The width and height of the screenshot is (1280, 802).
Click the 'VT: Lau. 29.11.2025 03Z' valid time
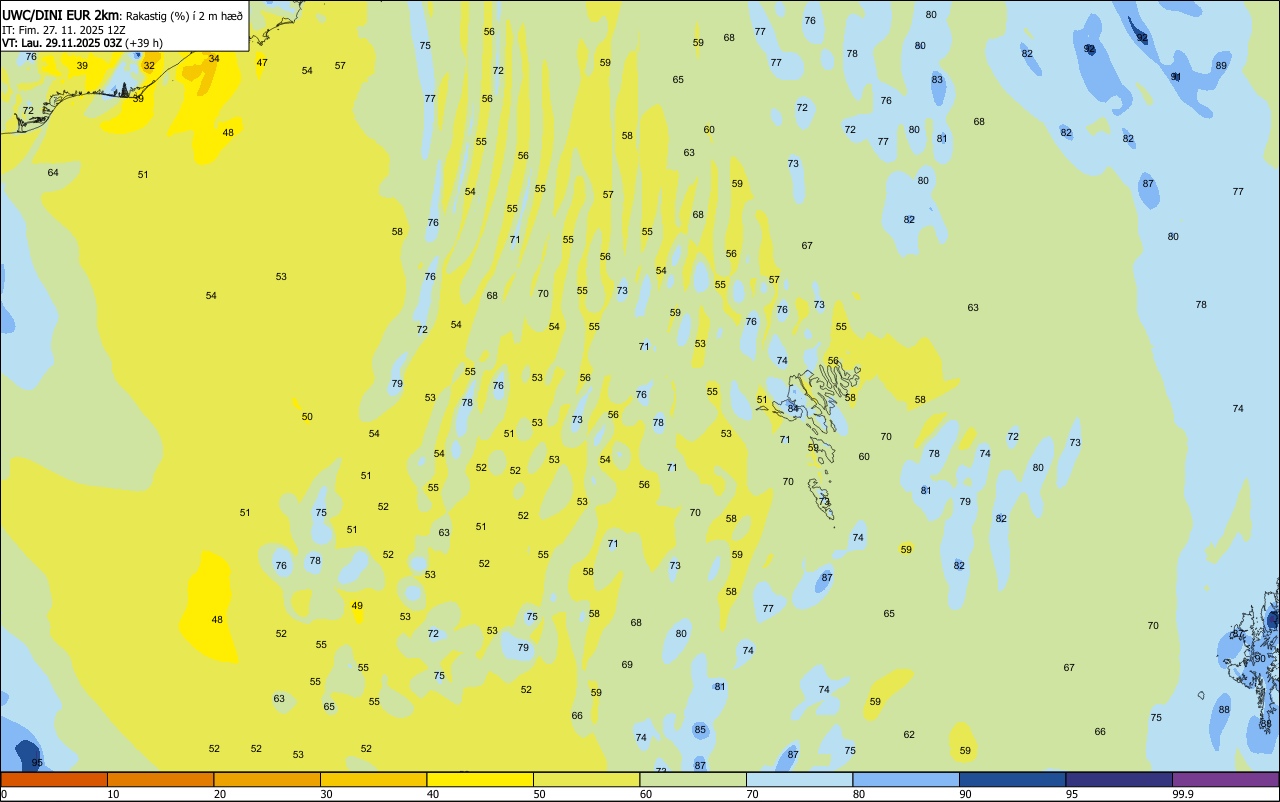(x=61, y=43)
